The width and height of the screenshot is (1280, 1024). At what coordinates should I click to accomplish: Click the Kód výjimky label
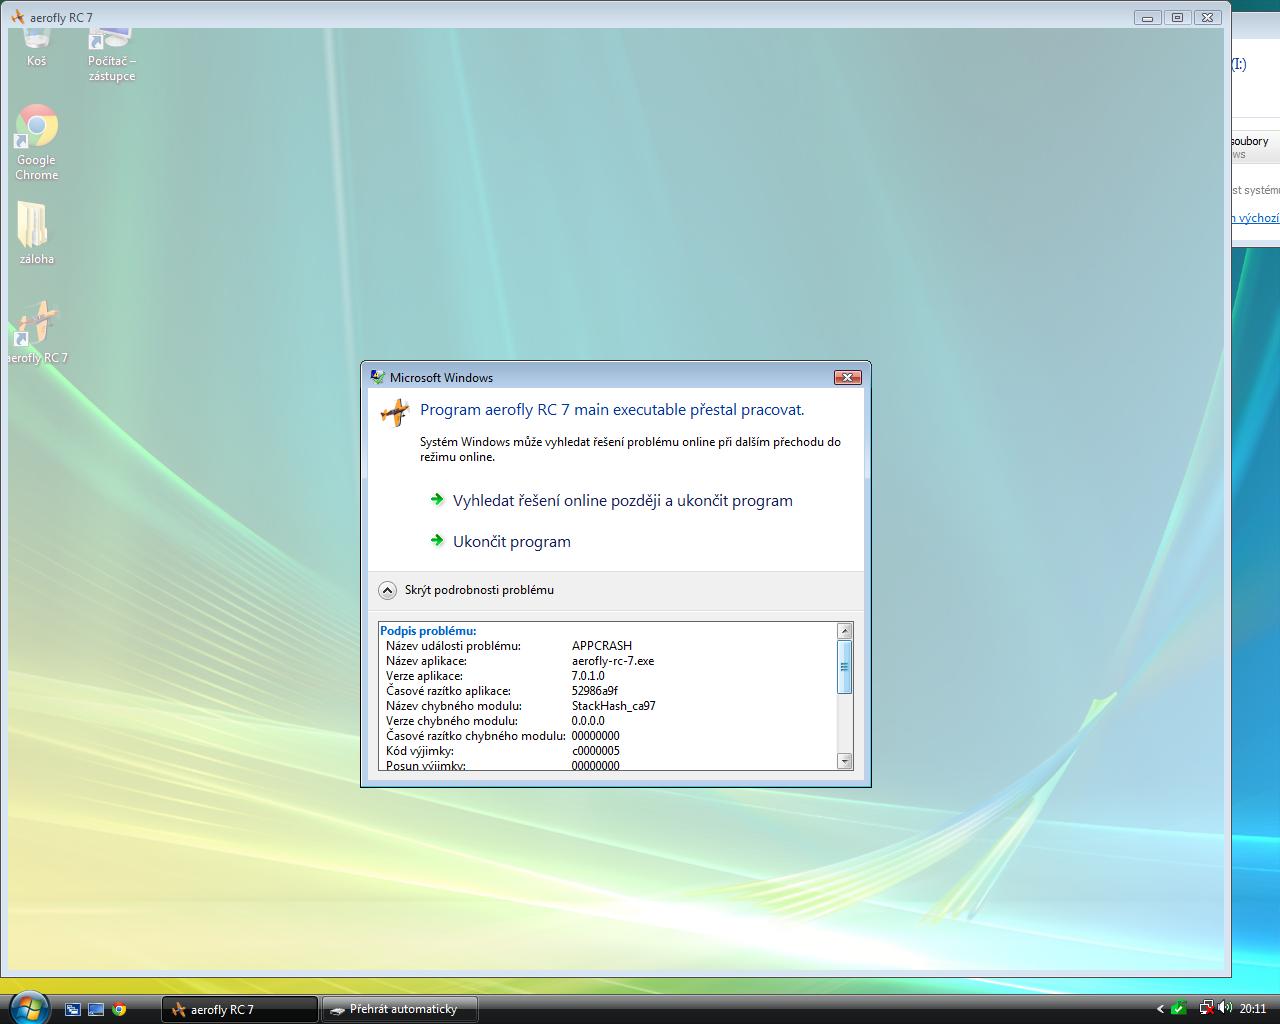[x=420, y=751]
